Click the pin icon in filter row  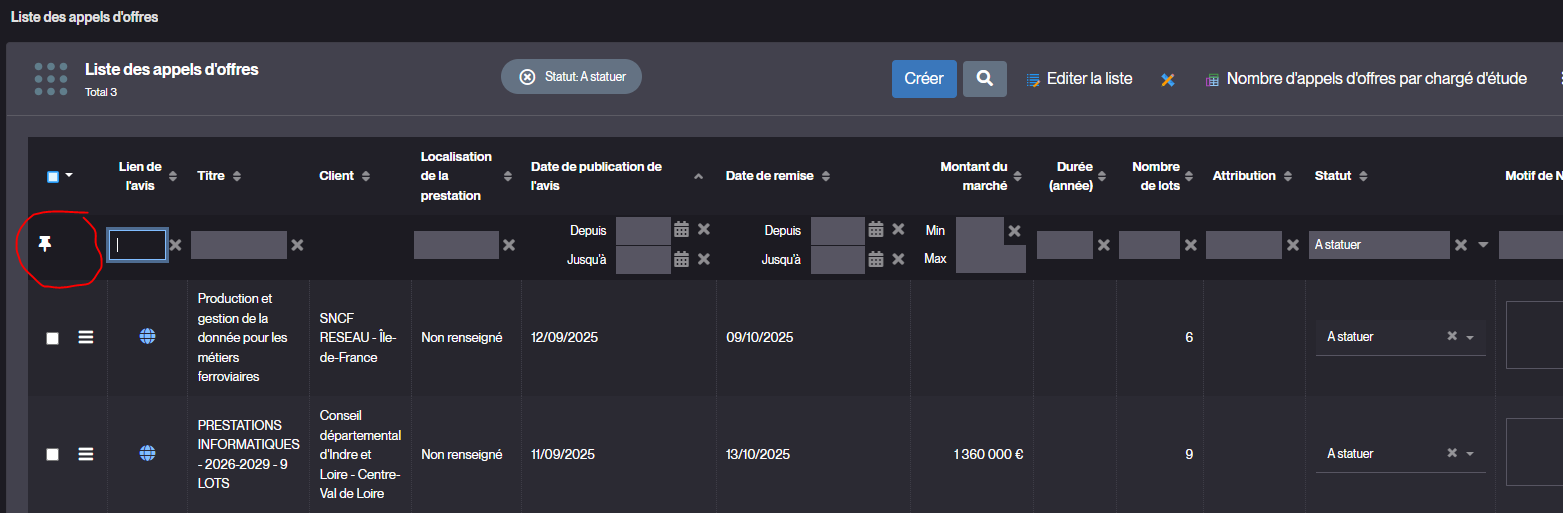[x=45, y=244]
